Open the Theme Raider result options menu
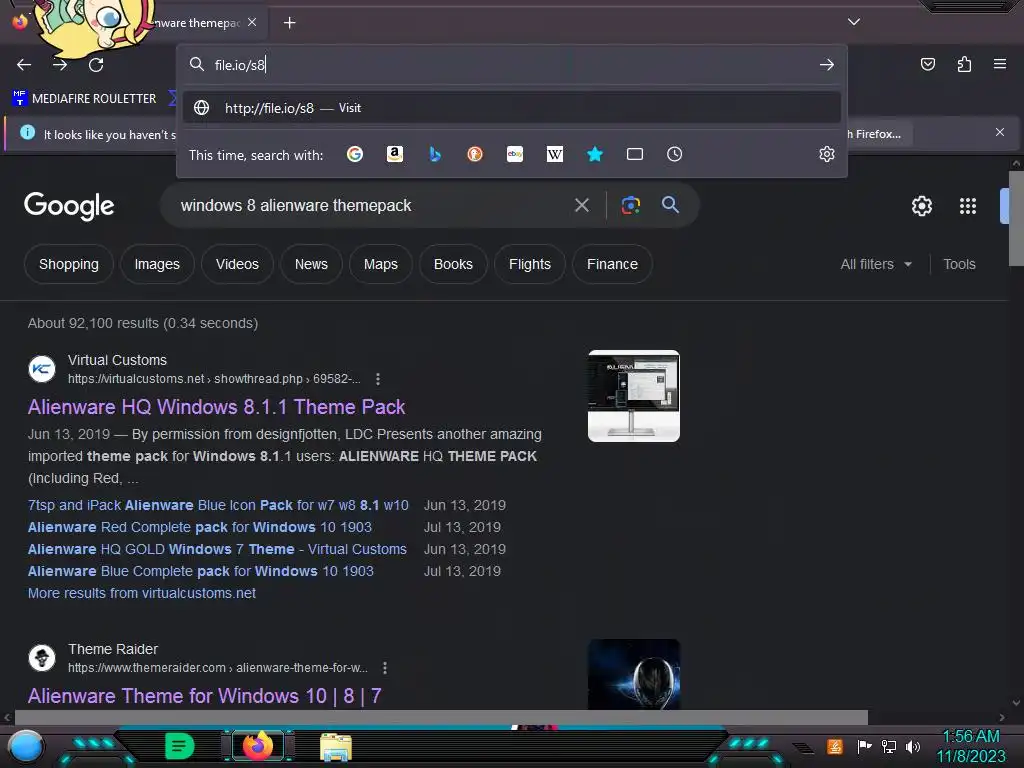 tap(385, 668)
